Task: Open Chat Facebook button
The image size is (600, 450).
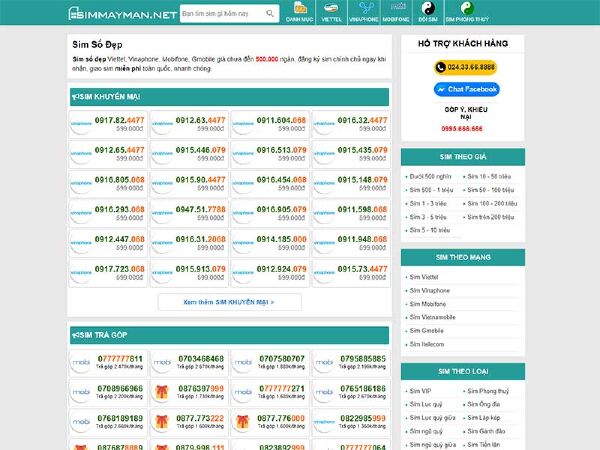Action: 466,89
